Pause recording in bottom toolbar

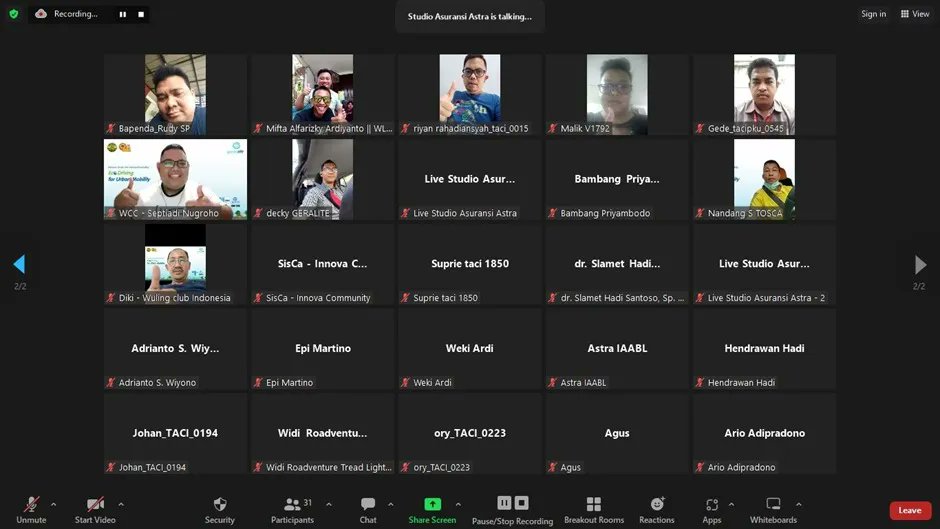pos(504,503)
